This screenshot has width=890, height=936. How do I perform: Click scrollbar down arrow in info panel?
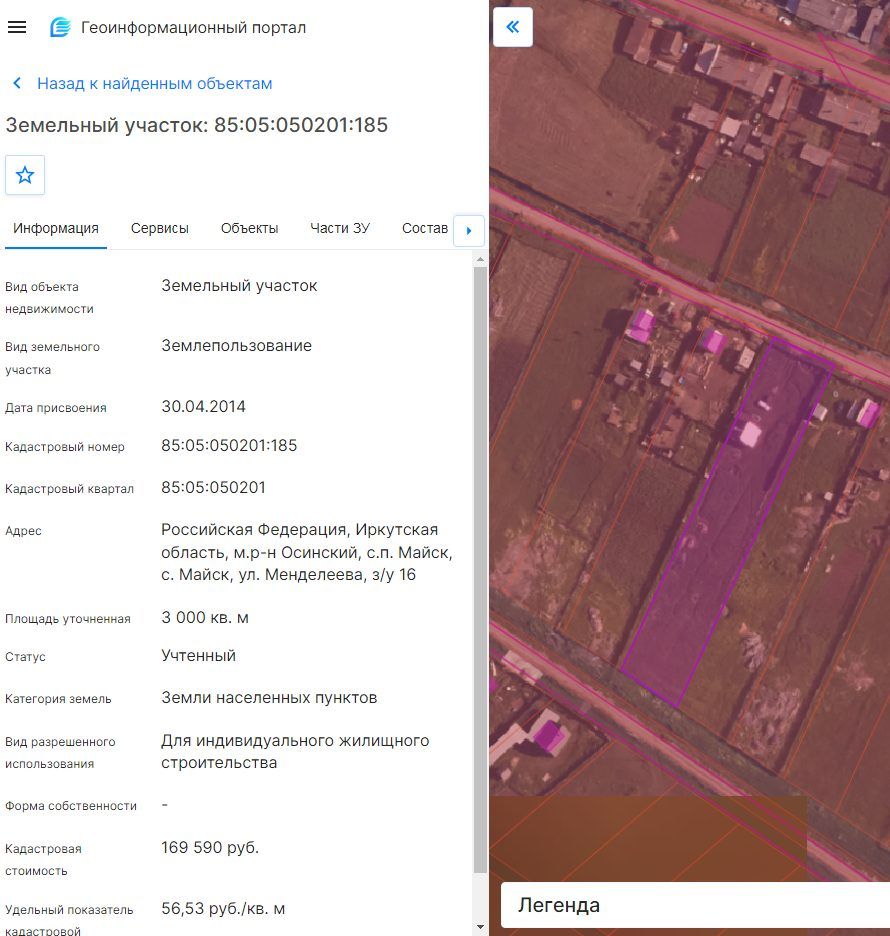(x=480, y=928)
